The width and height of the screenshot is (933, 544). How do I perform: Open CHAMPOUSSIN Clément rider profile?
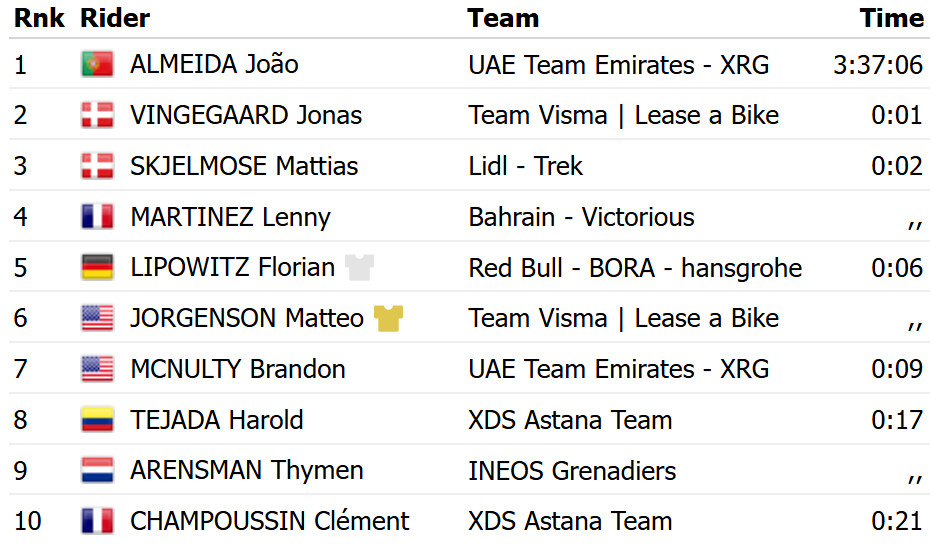click(x=270, y=521)
